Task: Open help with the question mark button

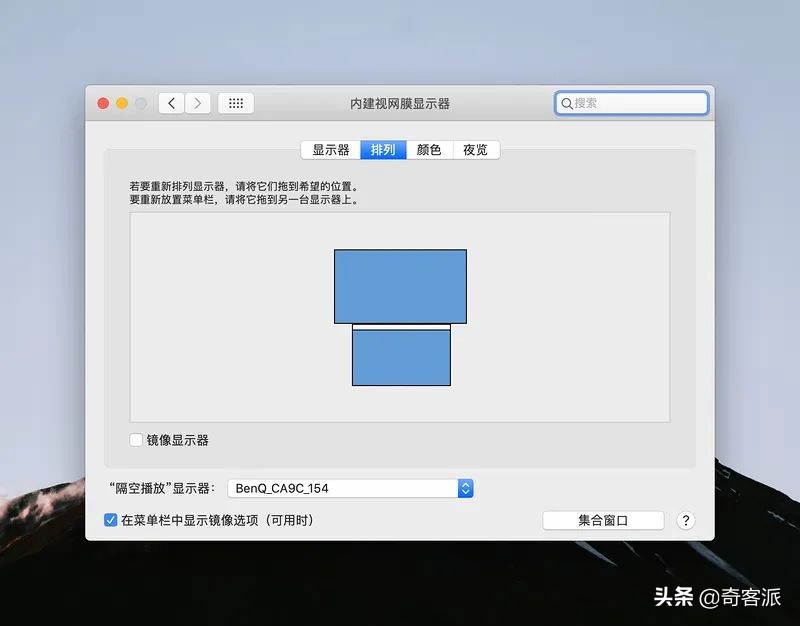Action: click(686, 520)
